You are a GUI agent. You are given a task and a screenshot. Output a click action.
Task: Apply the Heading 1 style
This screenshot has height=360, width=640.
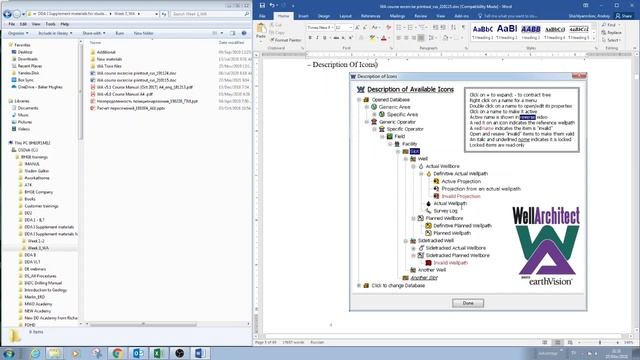click(482, 32)
